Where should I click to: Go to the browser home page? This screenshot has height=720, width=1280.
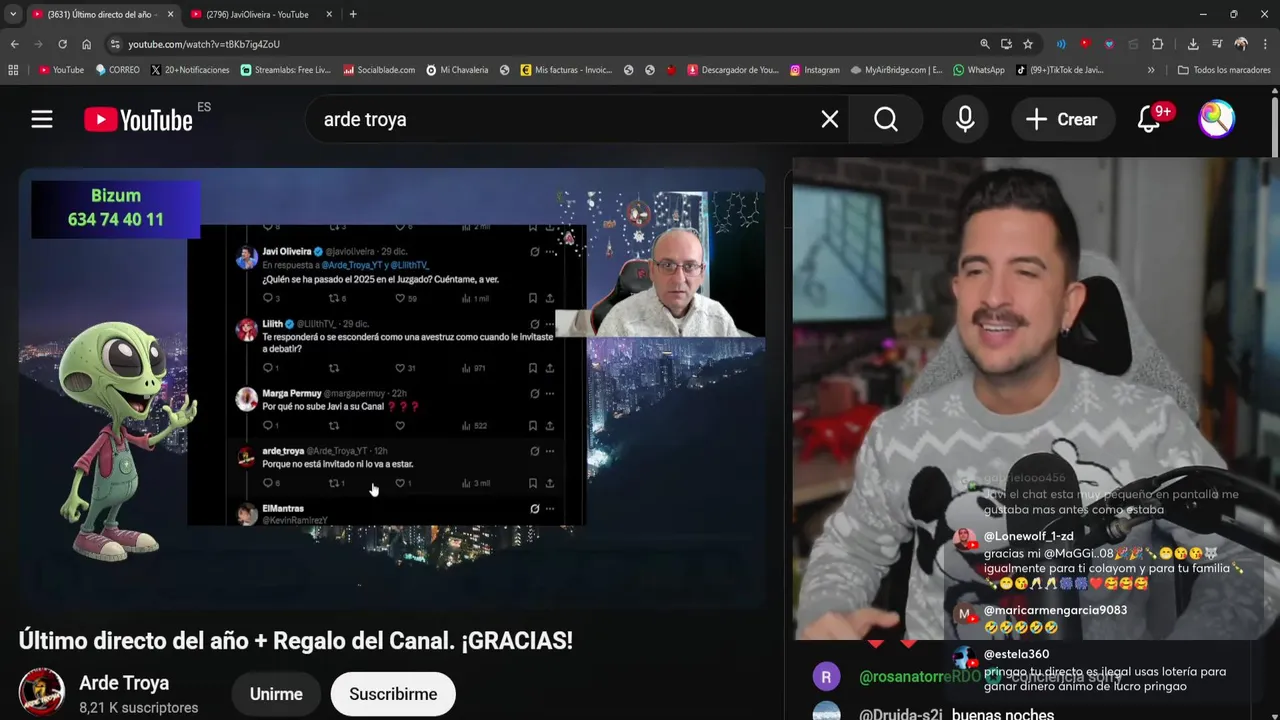point(86,44)
